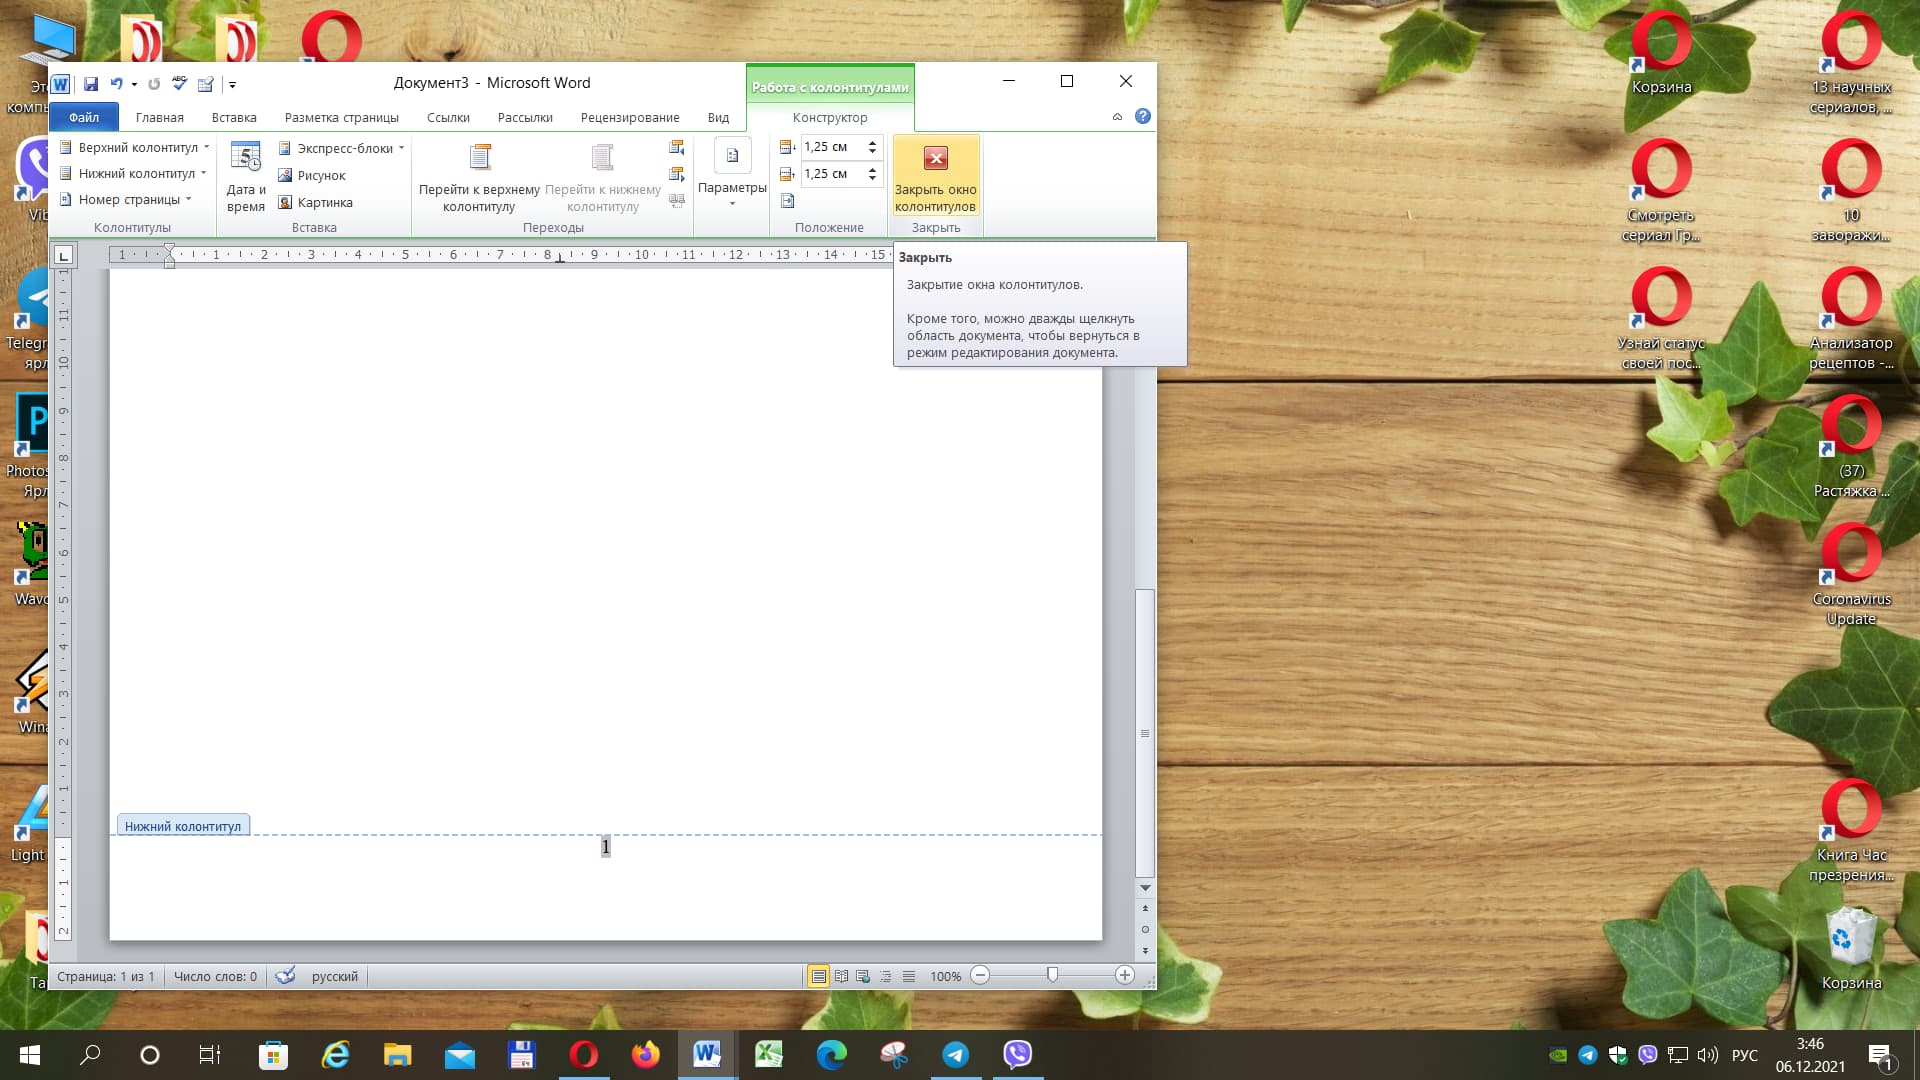Click the Word help question mark

click(1143, 117)
